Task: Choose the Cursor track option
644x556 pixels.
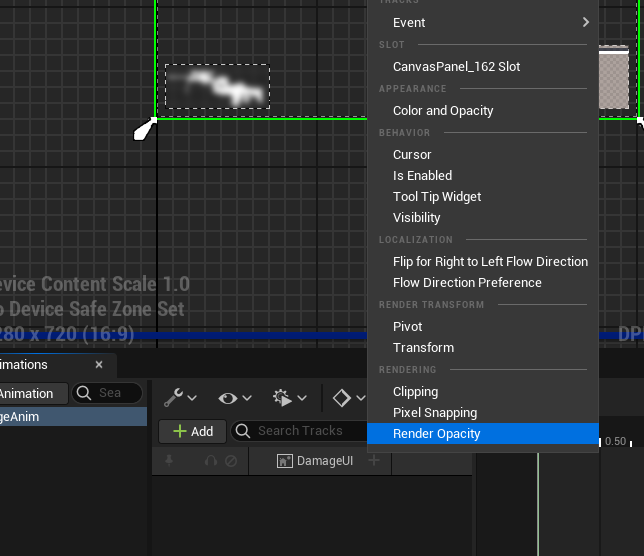Action: coord(483,154)
